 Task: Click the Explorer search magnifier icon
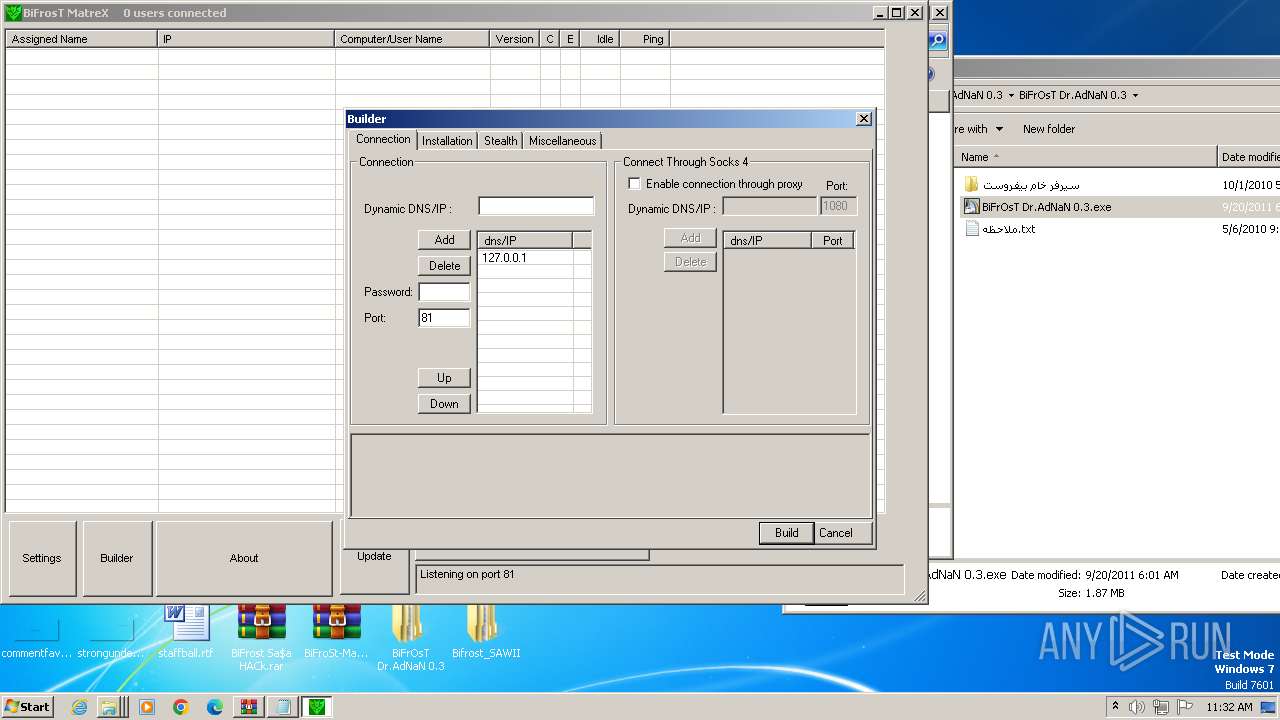coord(938,41)
